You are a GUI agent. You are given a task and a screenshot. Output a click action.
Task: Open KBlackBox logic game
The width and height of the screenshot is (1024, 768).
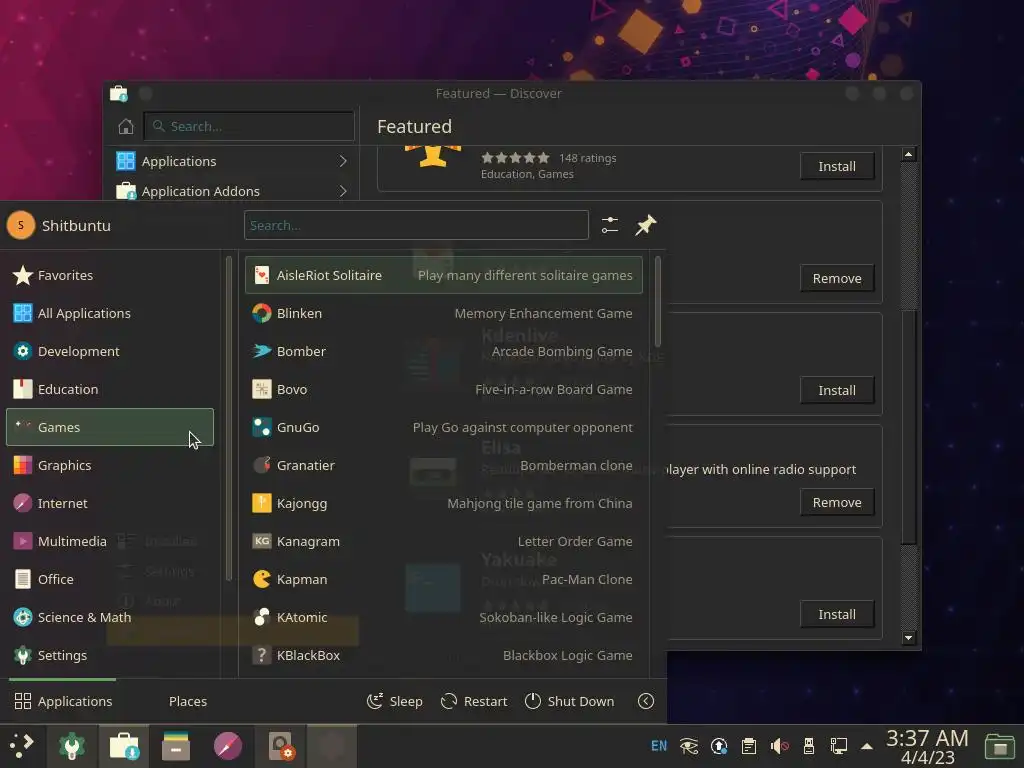click(443, 655)
